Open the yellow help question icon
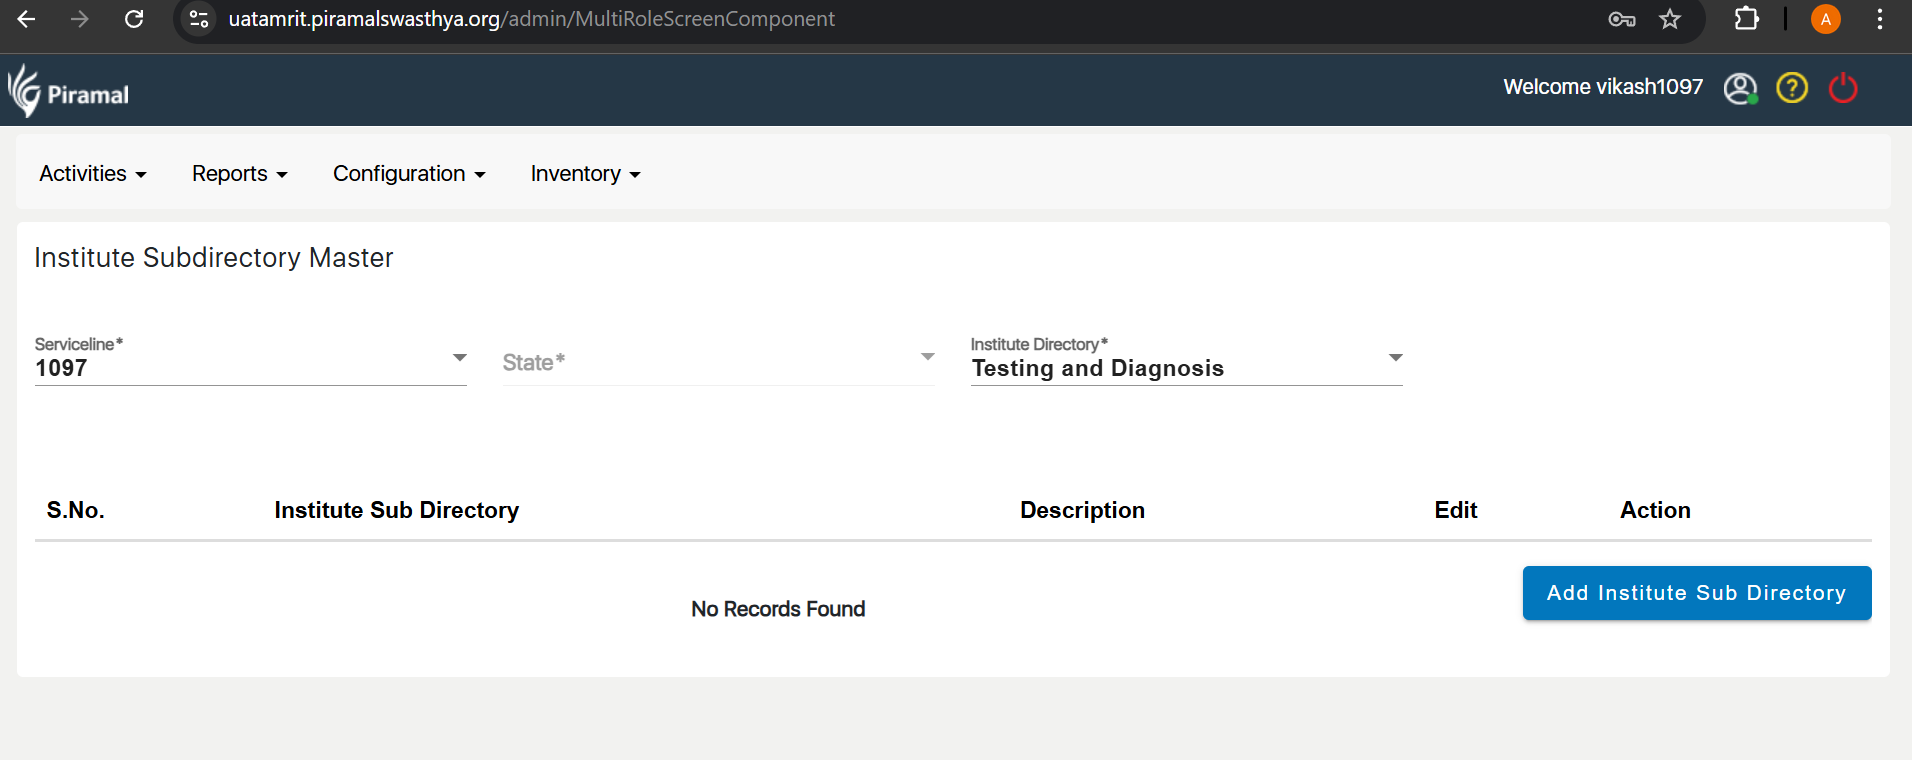This screenshot has width=1912, height=760. (1791, 88)
